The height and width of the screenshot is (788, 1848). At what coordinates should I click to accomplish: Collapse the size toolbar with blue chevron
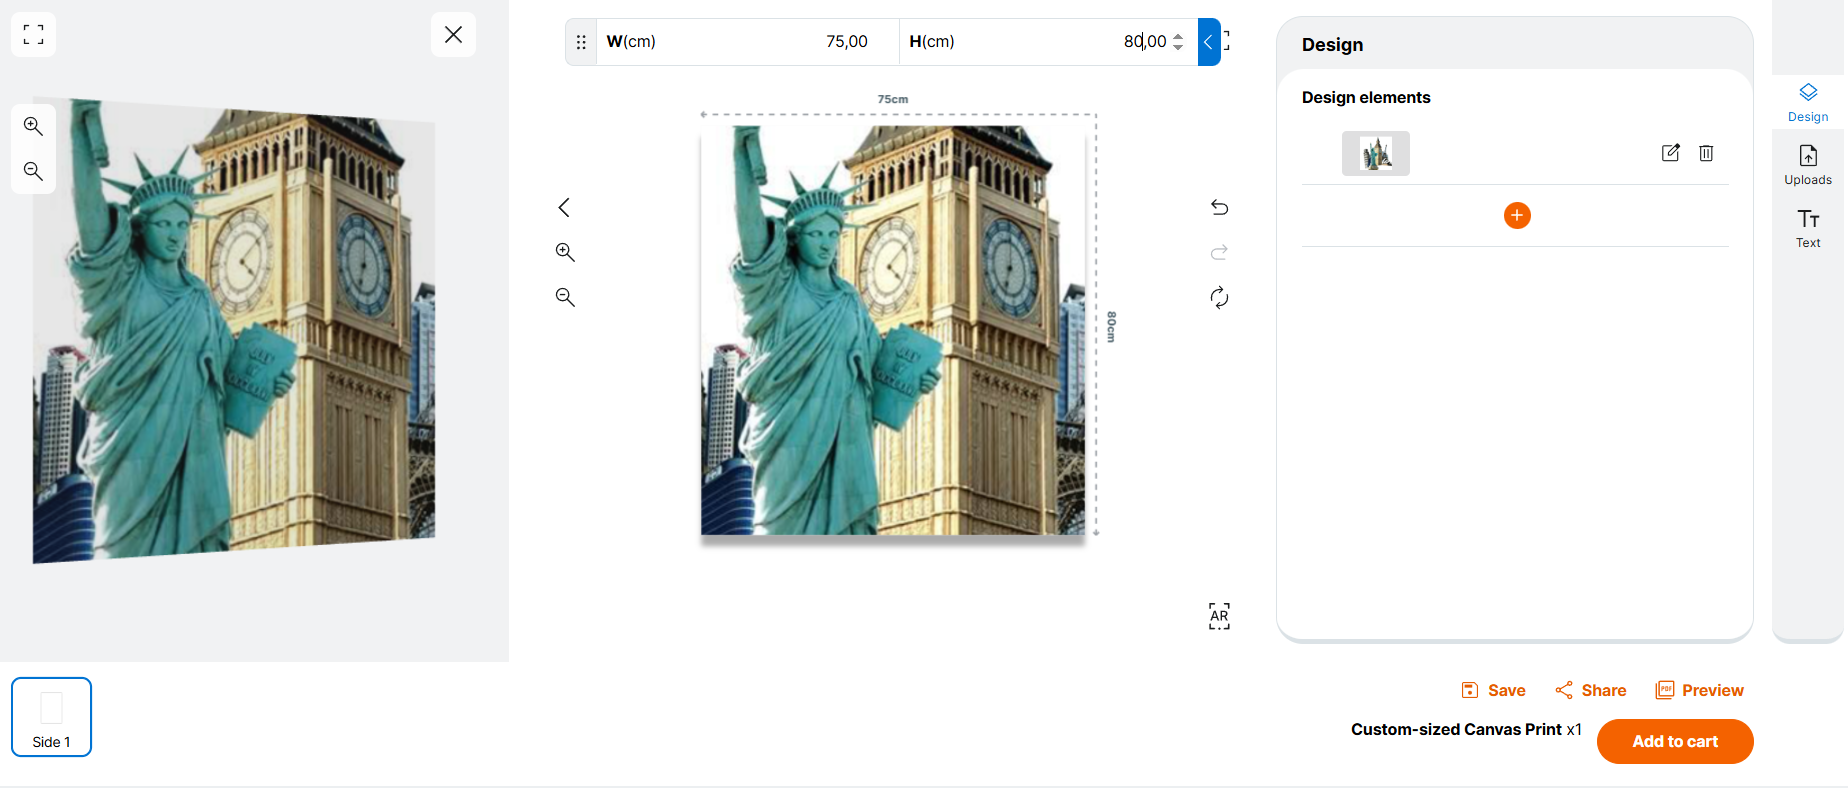pyautogui.click(x=1208, y=42)
